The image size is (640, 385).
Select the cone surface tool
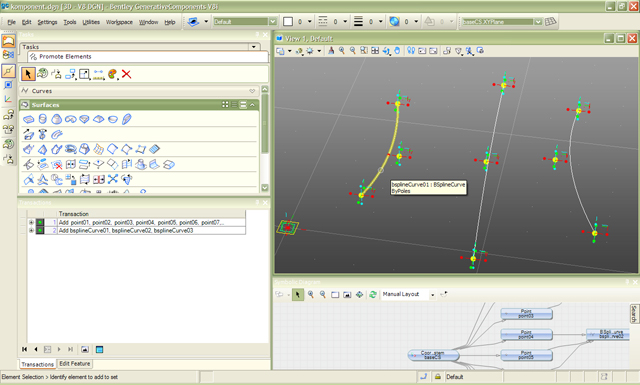coord(57,119)
